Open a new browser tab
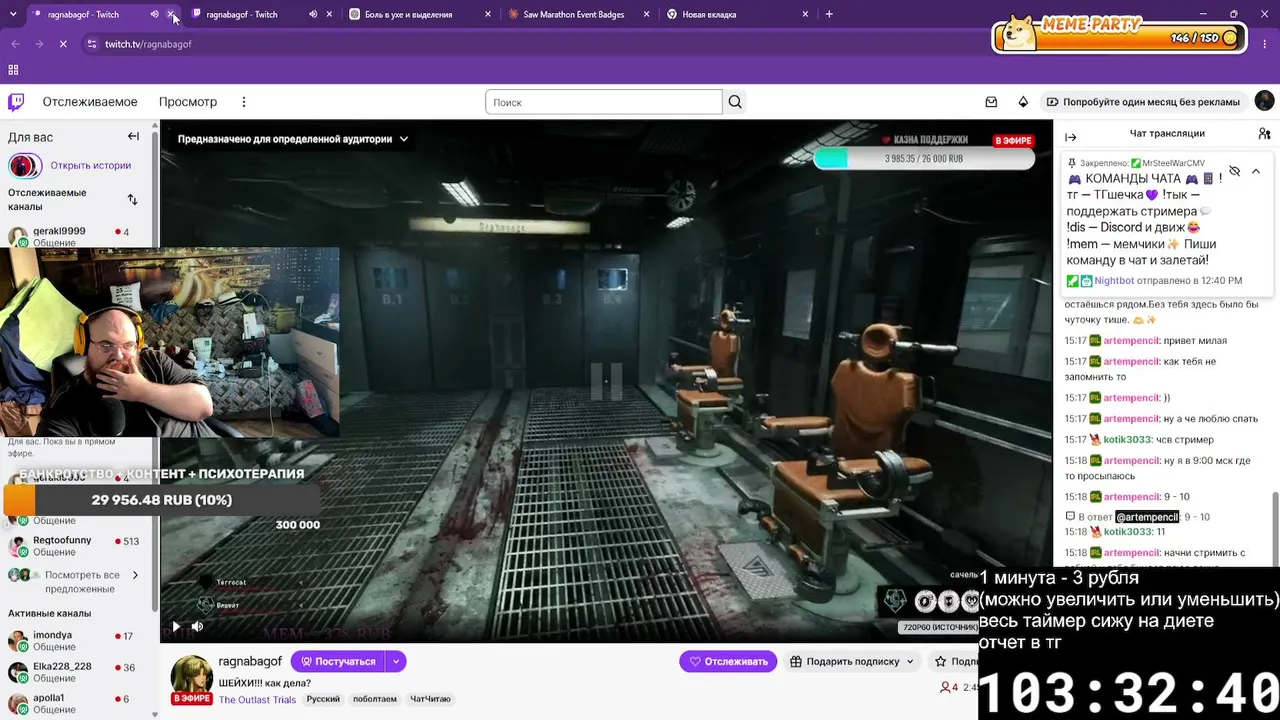 829,14
